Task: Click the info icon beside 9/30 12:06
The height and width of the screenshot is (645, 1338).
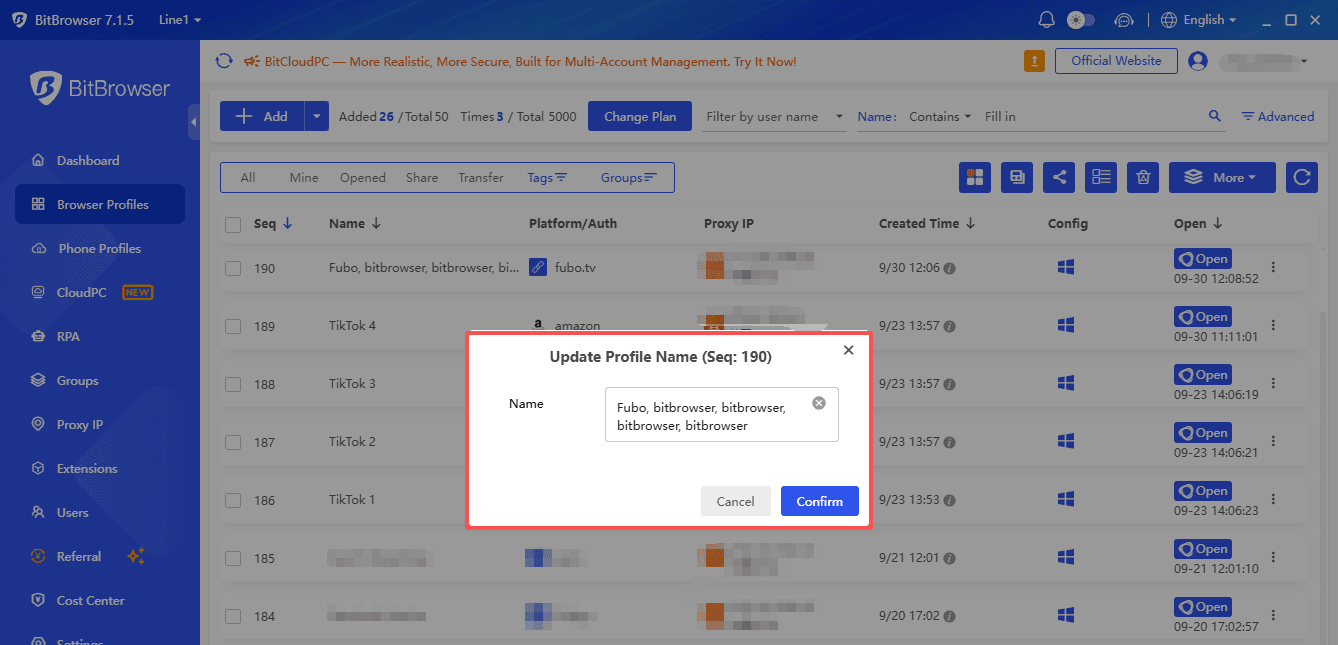Action: 950,268
